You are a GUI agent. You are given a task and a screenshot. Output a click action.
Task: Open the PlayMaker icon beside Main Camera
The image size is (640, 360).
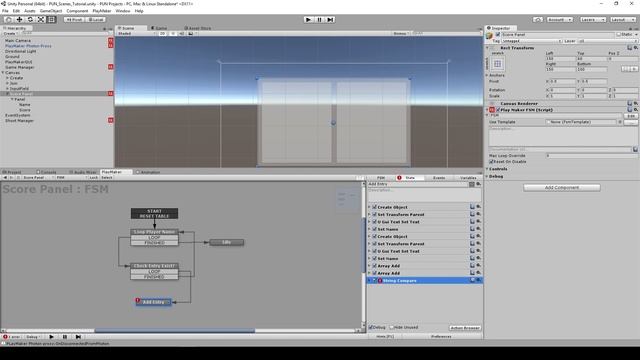pos(111,40)
